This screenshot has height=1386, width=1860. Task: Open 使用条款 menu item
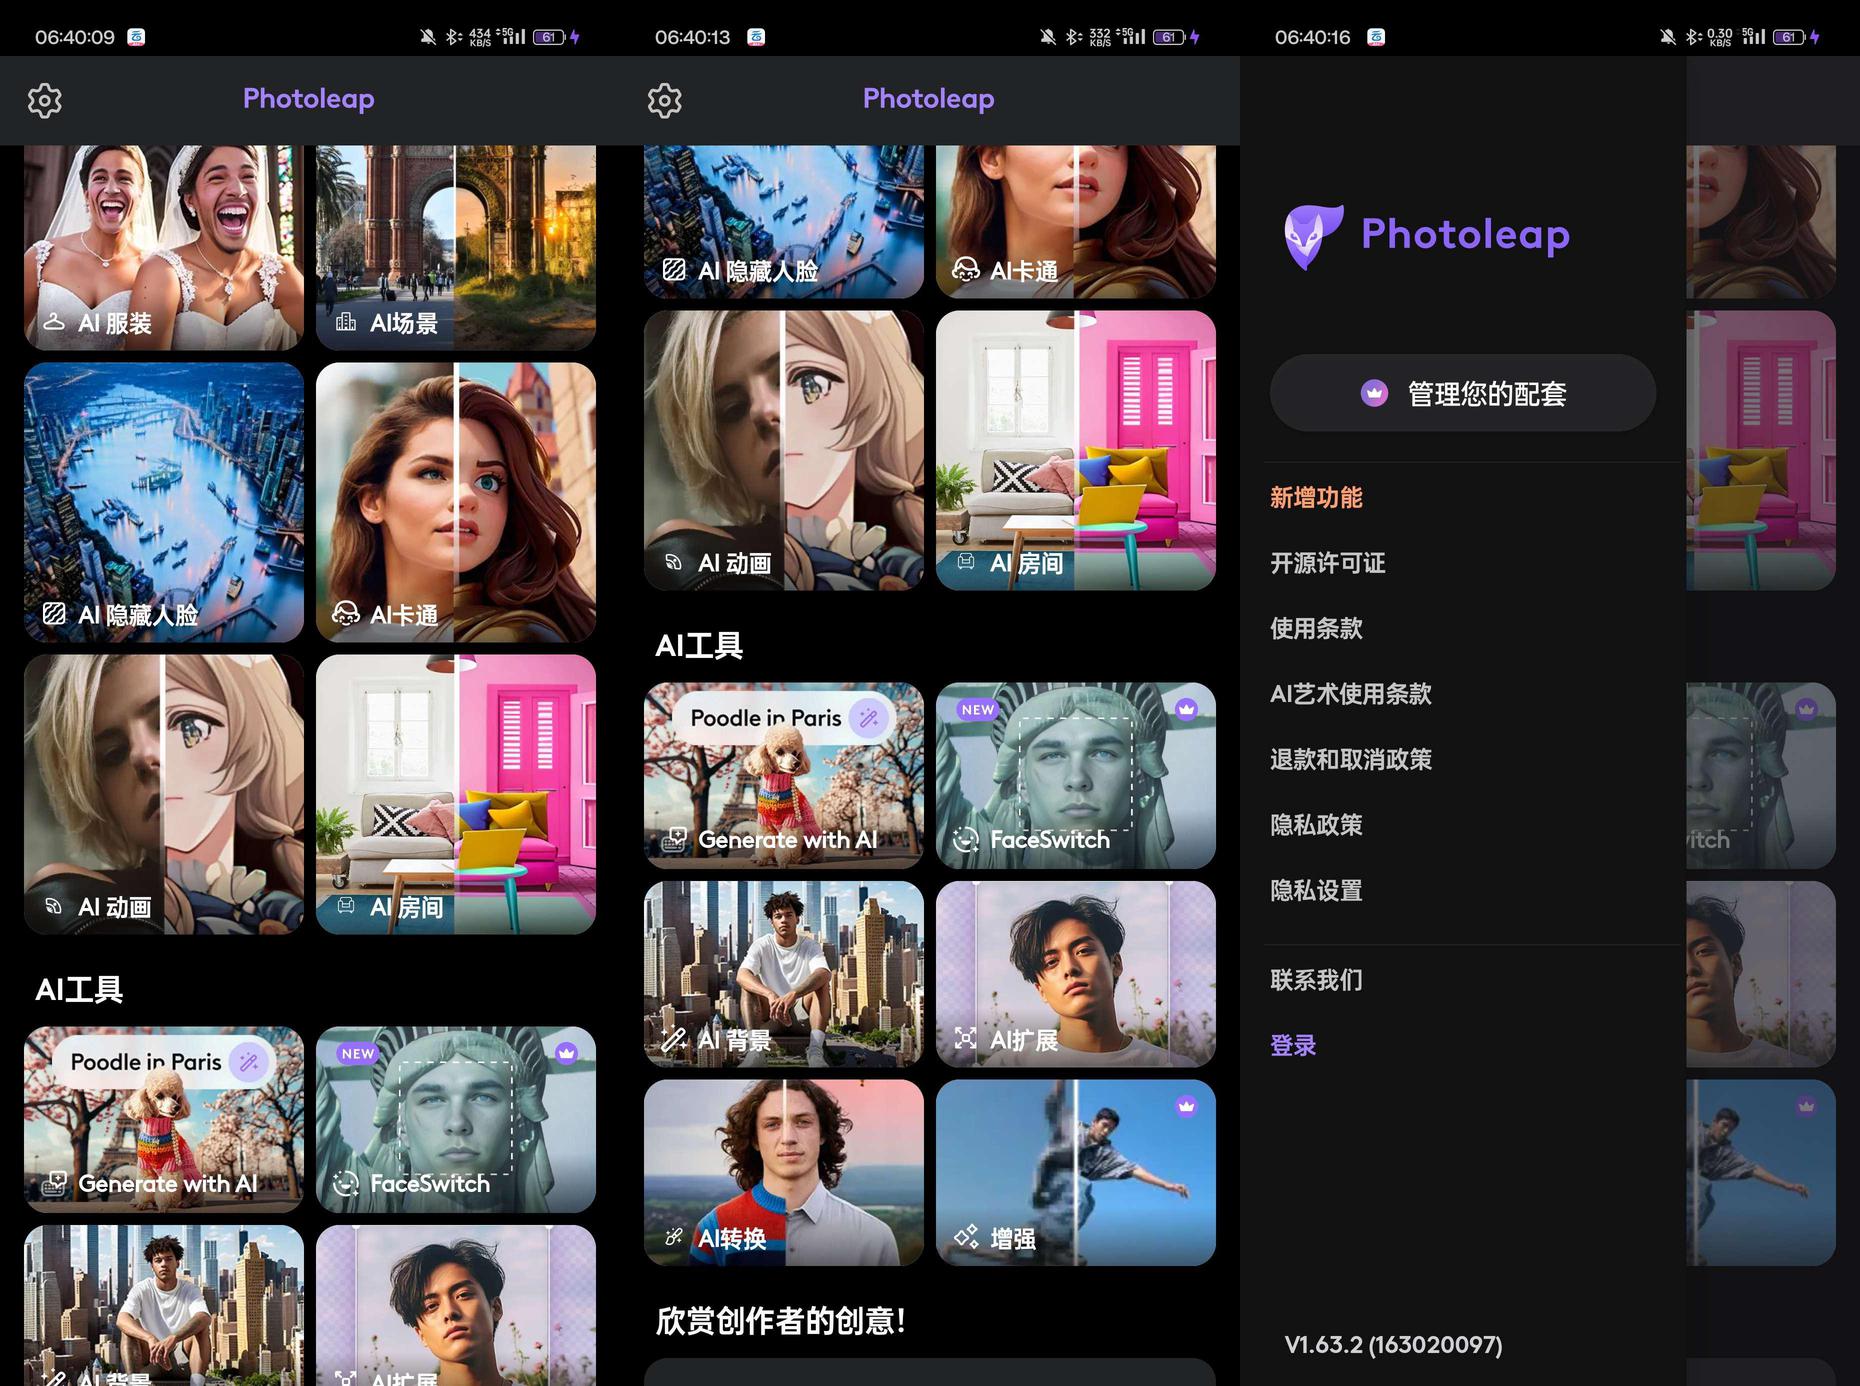click(x=1316, y=628)
